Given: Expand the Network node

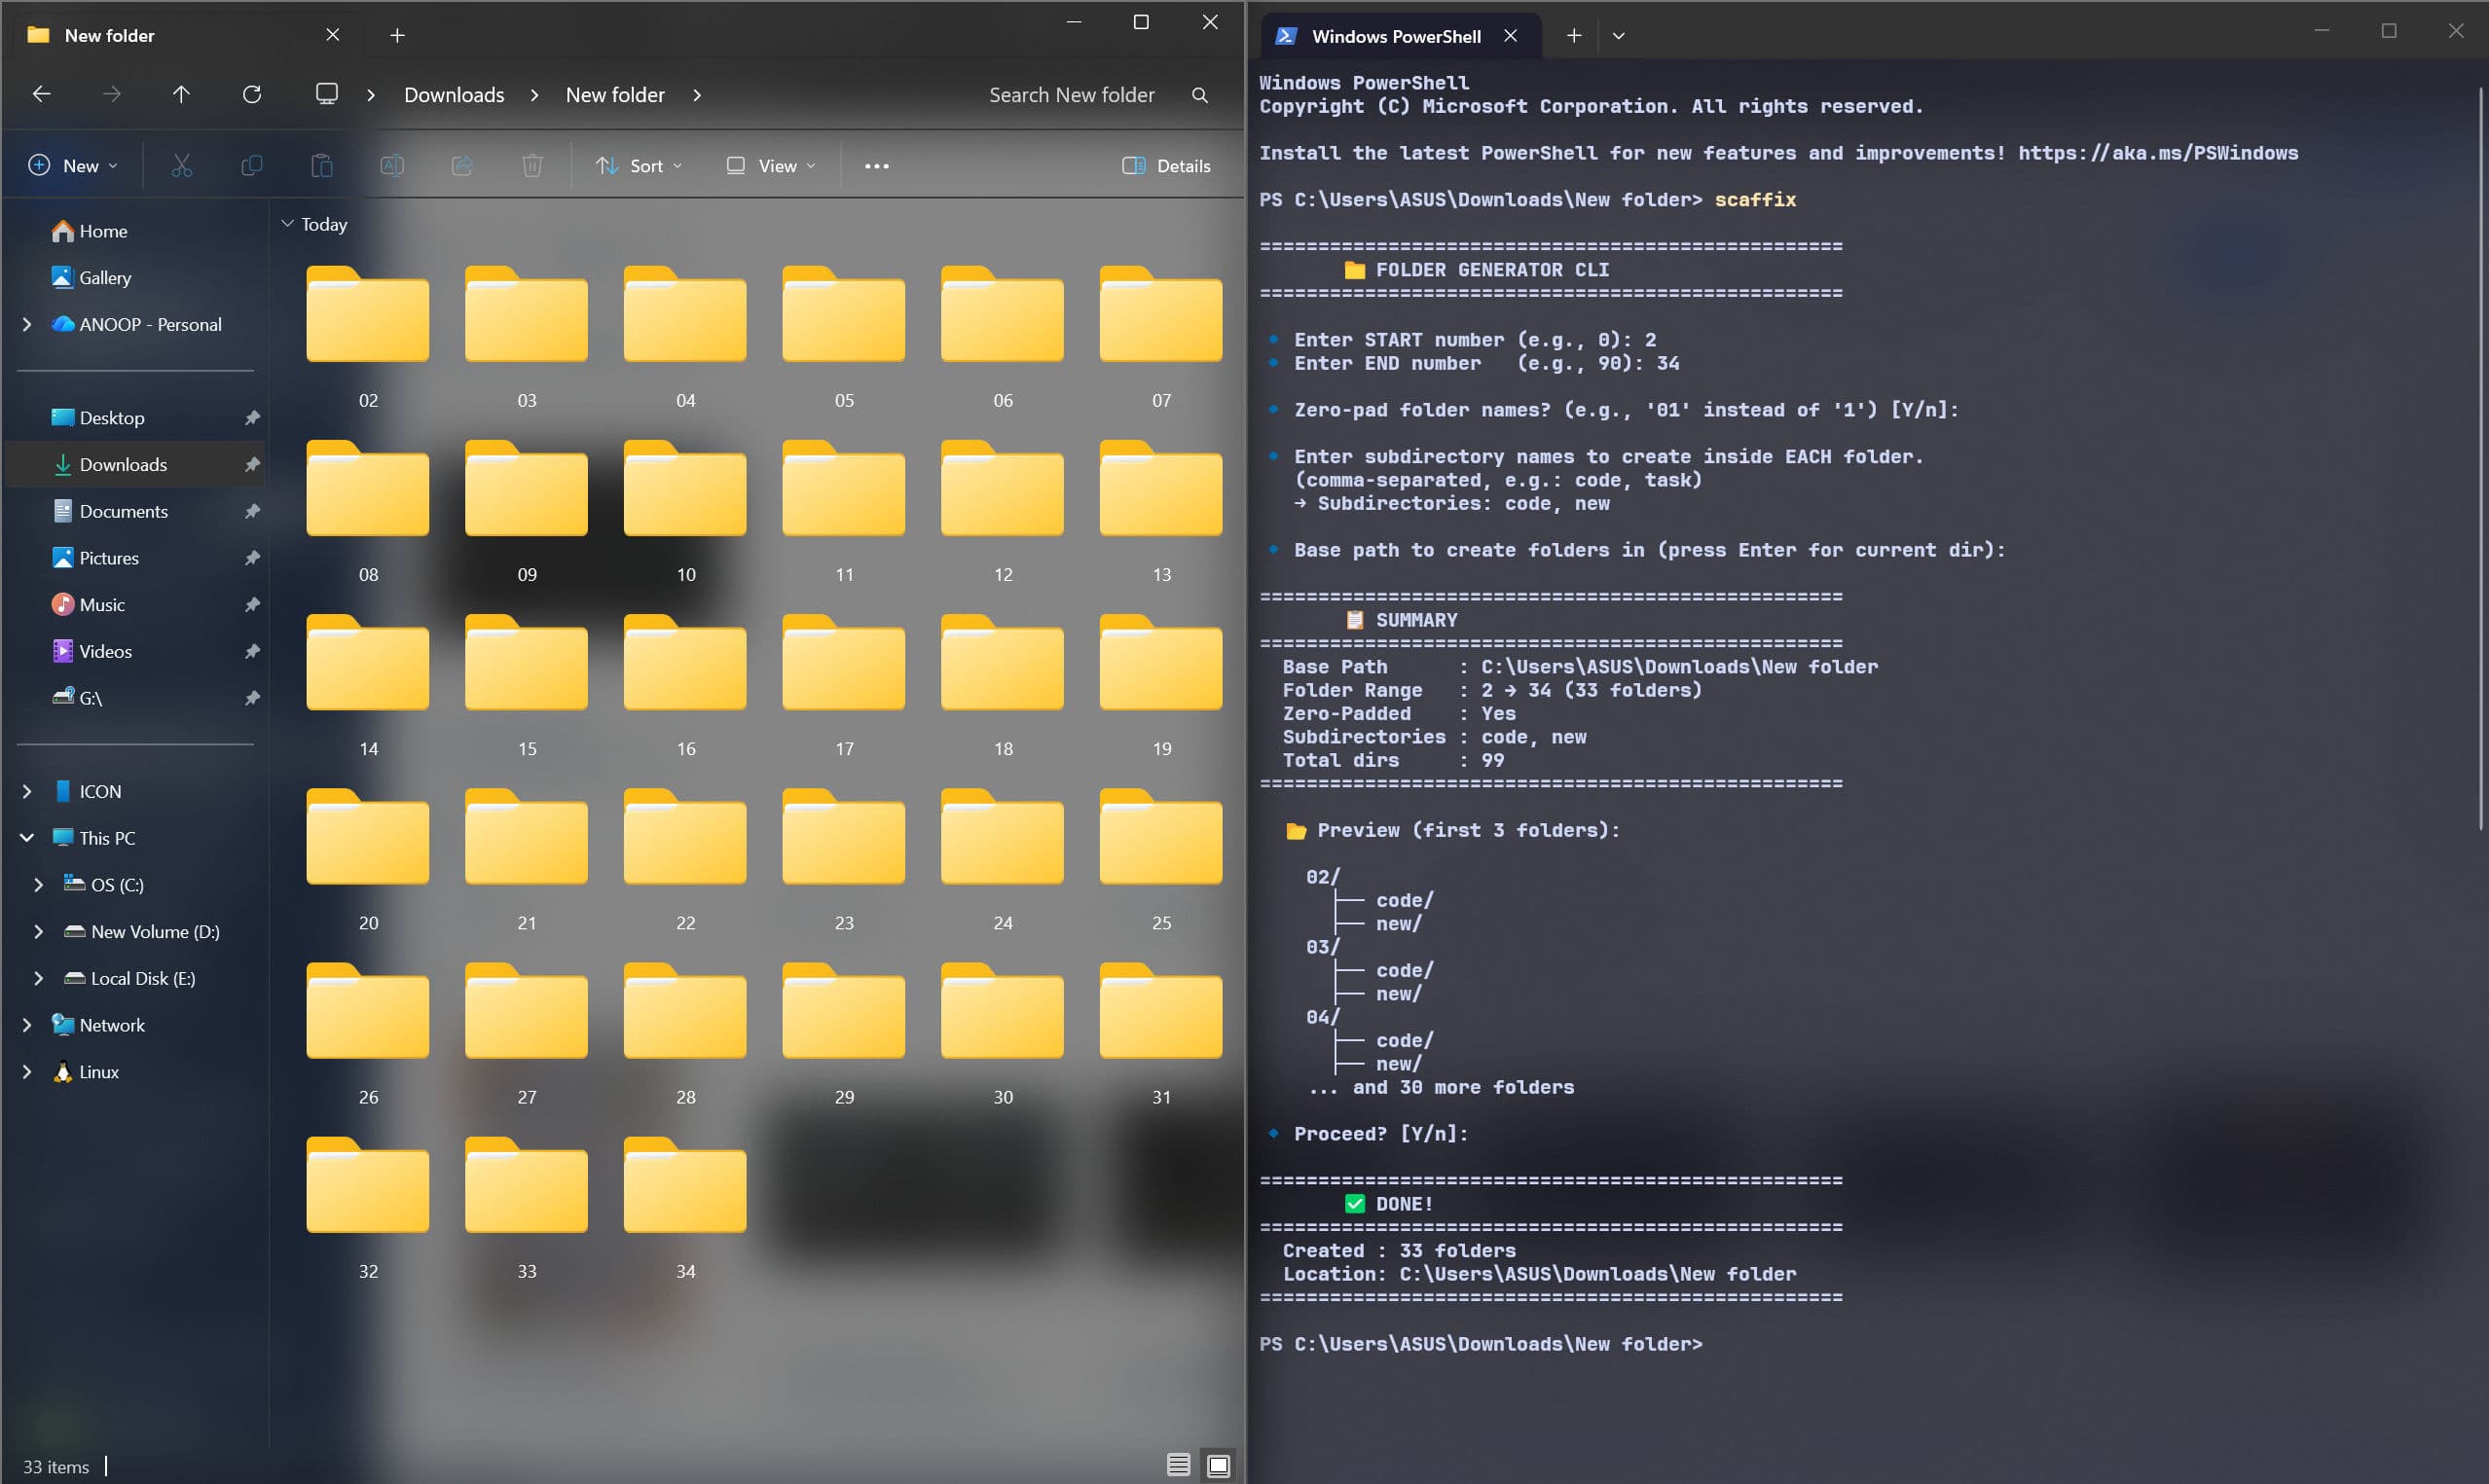Looking at the screenshot, I should tap(27, 1025).
